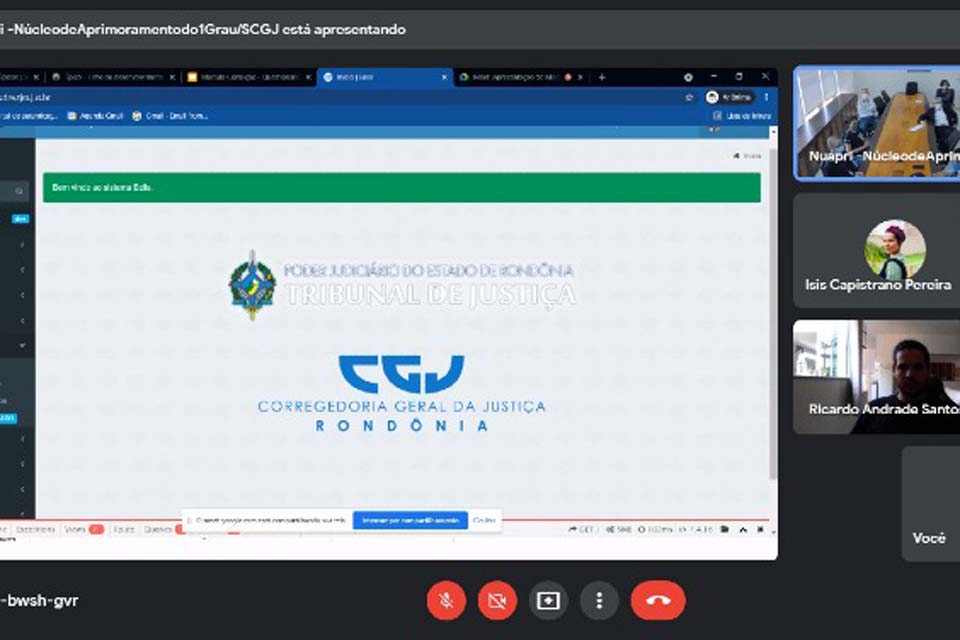The image size is (960, 640).
Task: Open the search icon in the Eolis sidebar
Action: tap(19, 191)
